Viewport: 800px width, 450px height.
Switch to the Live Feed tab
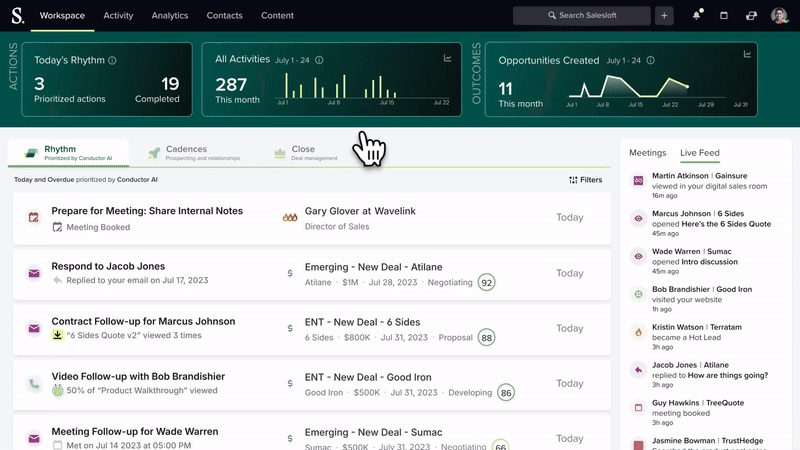tap(699, 153)
